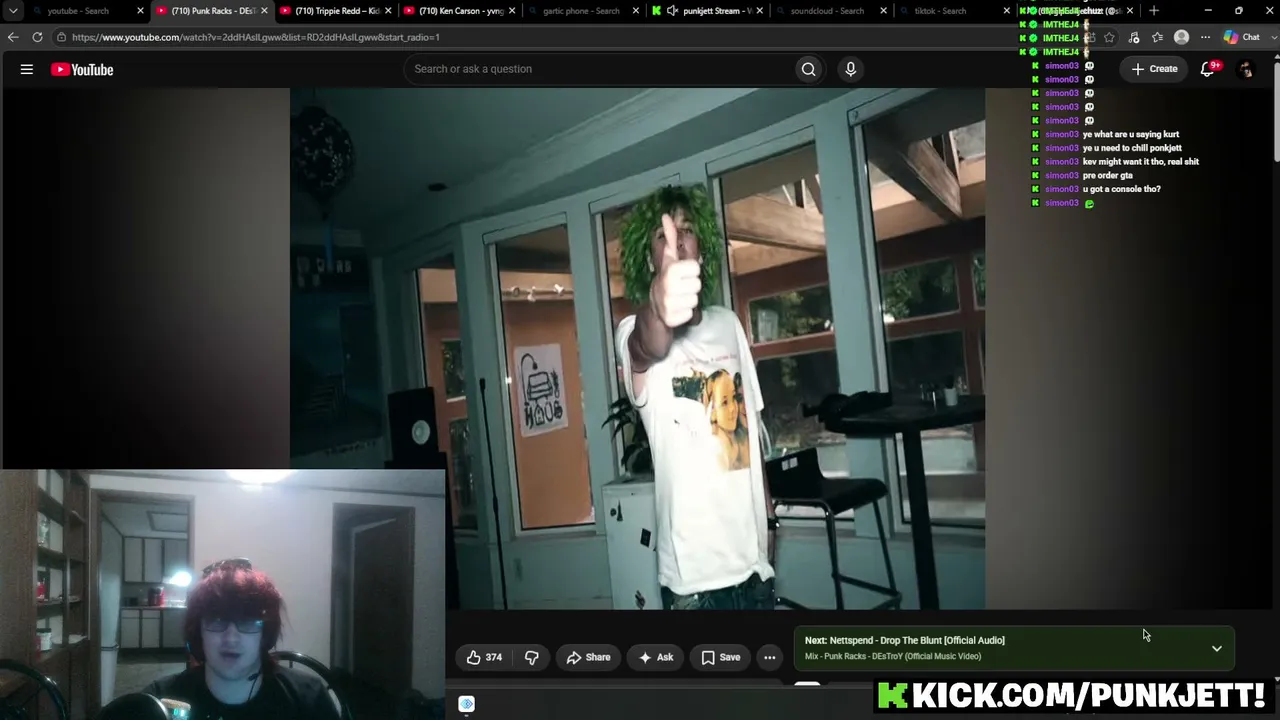Click the 'ye u need to chill ponkjett' message
Image resolution: width=1280 pixels, height=720 pixels.
click(1132, 148)
